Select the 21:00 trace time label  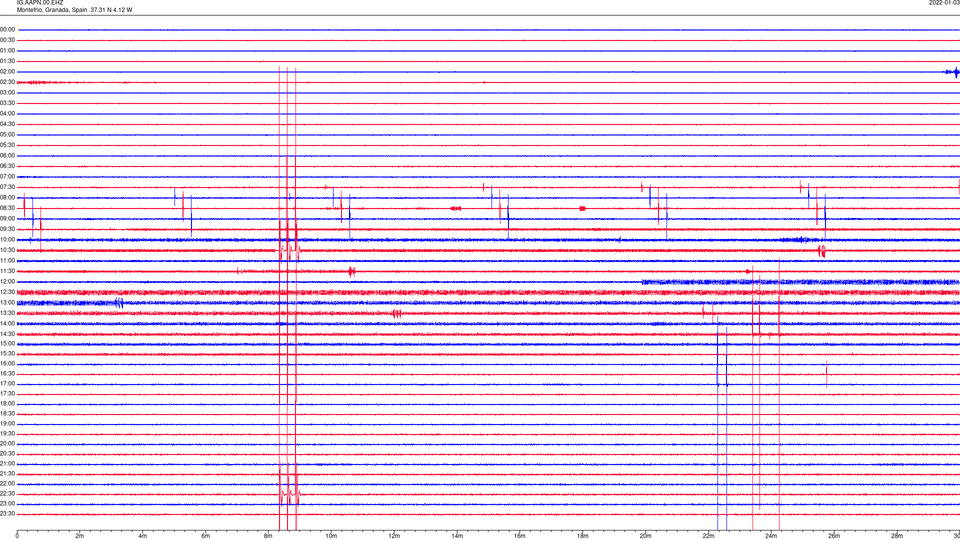pyautogui.click(x=7, y=463)
